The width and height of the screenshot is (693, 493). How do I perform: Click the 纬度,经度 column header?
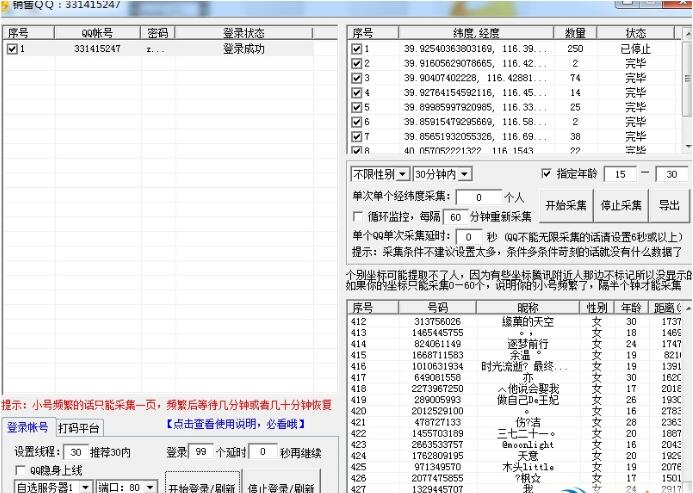click(476, 33)
